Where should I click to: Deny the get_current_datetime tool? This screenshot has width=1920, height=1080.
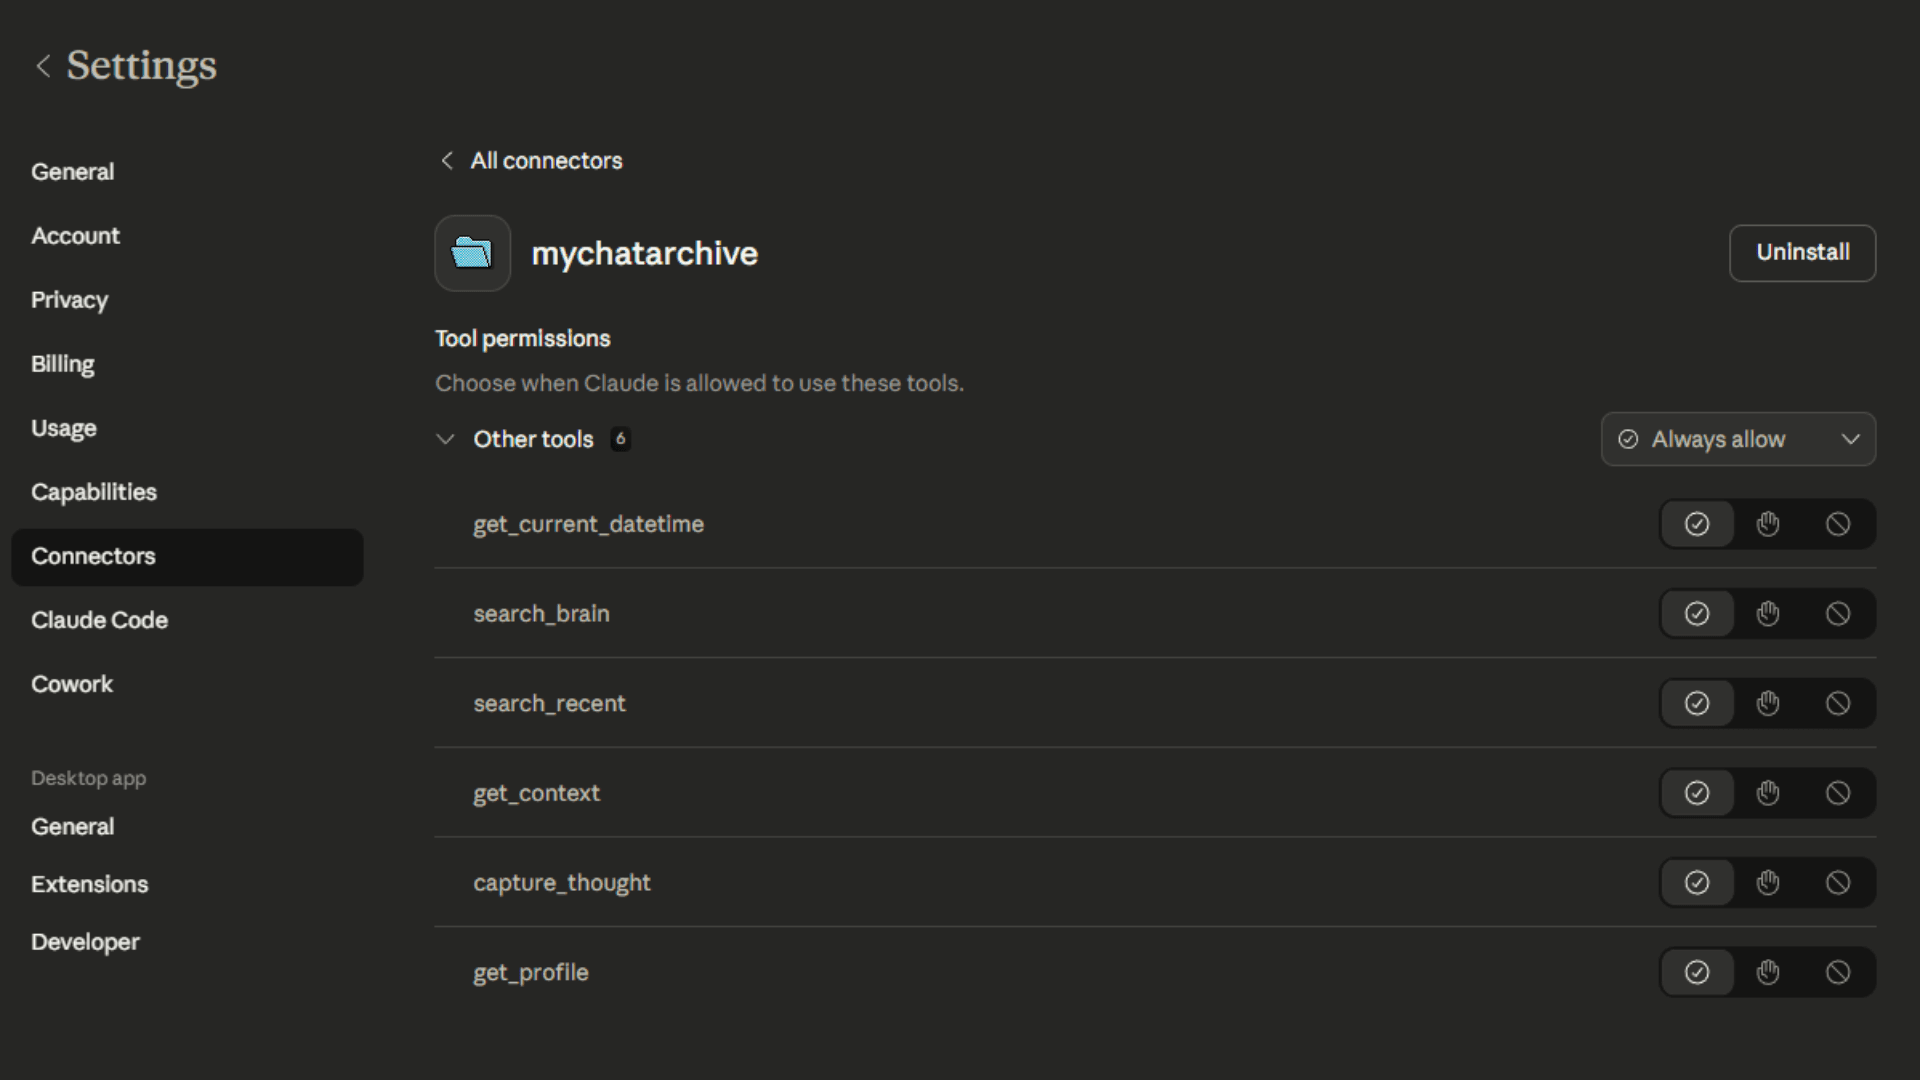[1839, 523]
